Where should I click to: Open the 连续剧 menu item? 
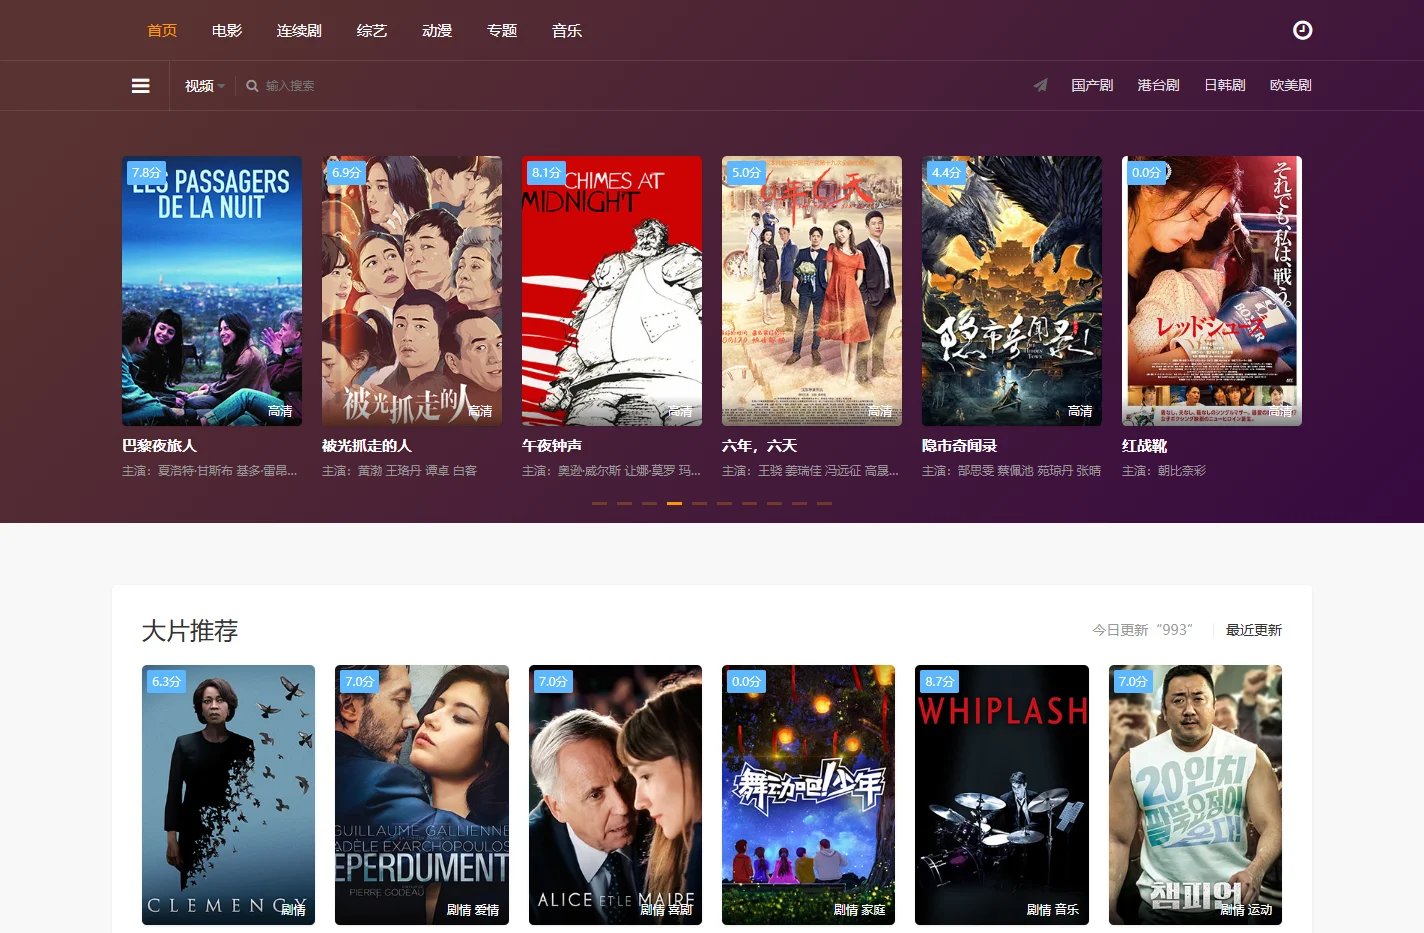click(x=299, y=30)
